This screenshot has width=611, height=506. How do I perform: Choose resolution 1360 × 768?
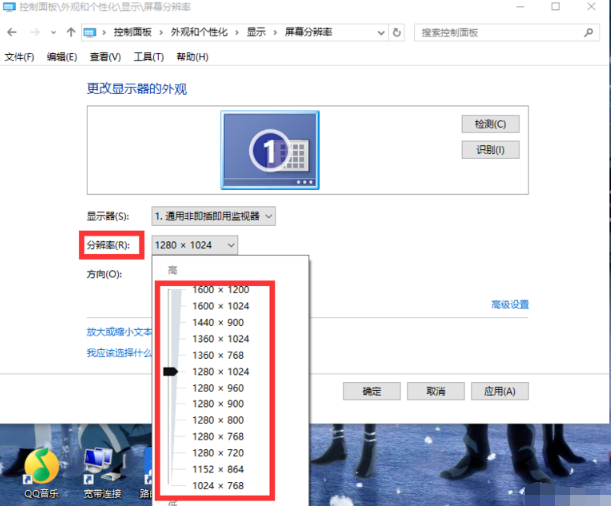(x=218, y=355)
